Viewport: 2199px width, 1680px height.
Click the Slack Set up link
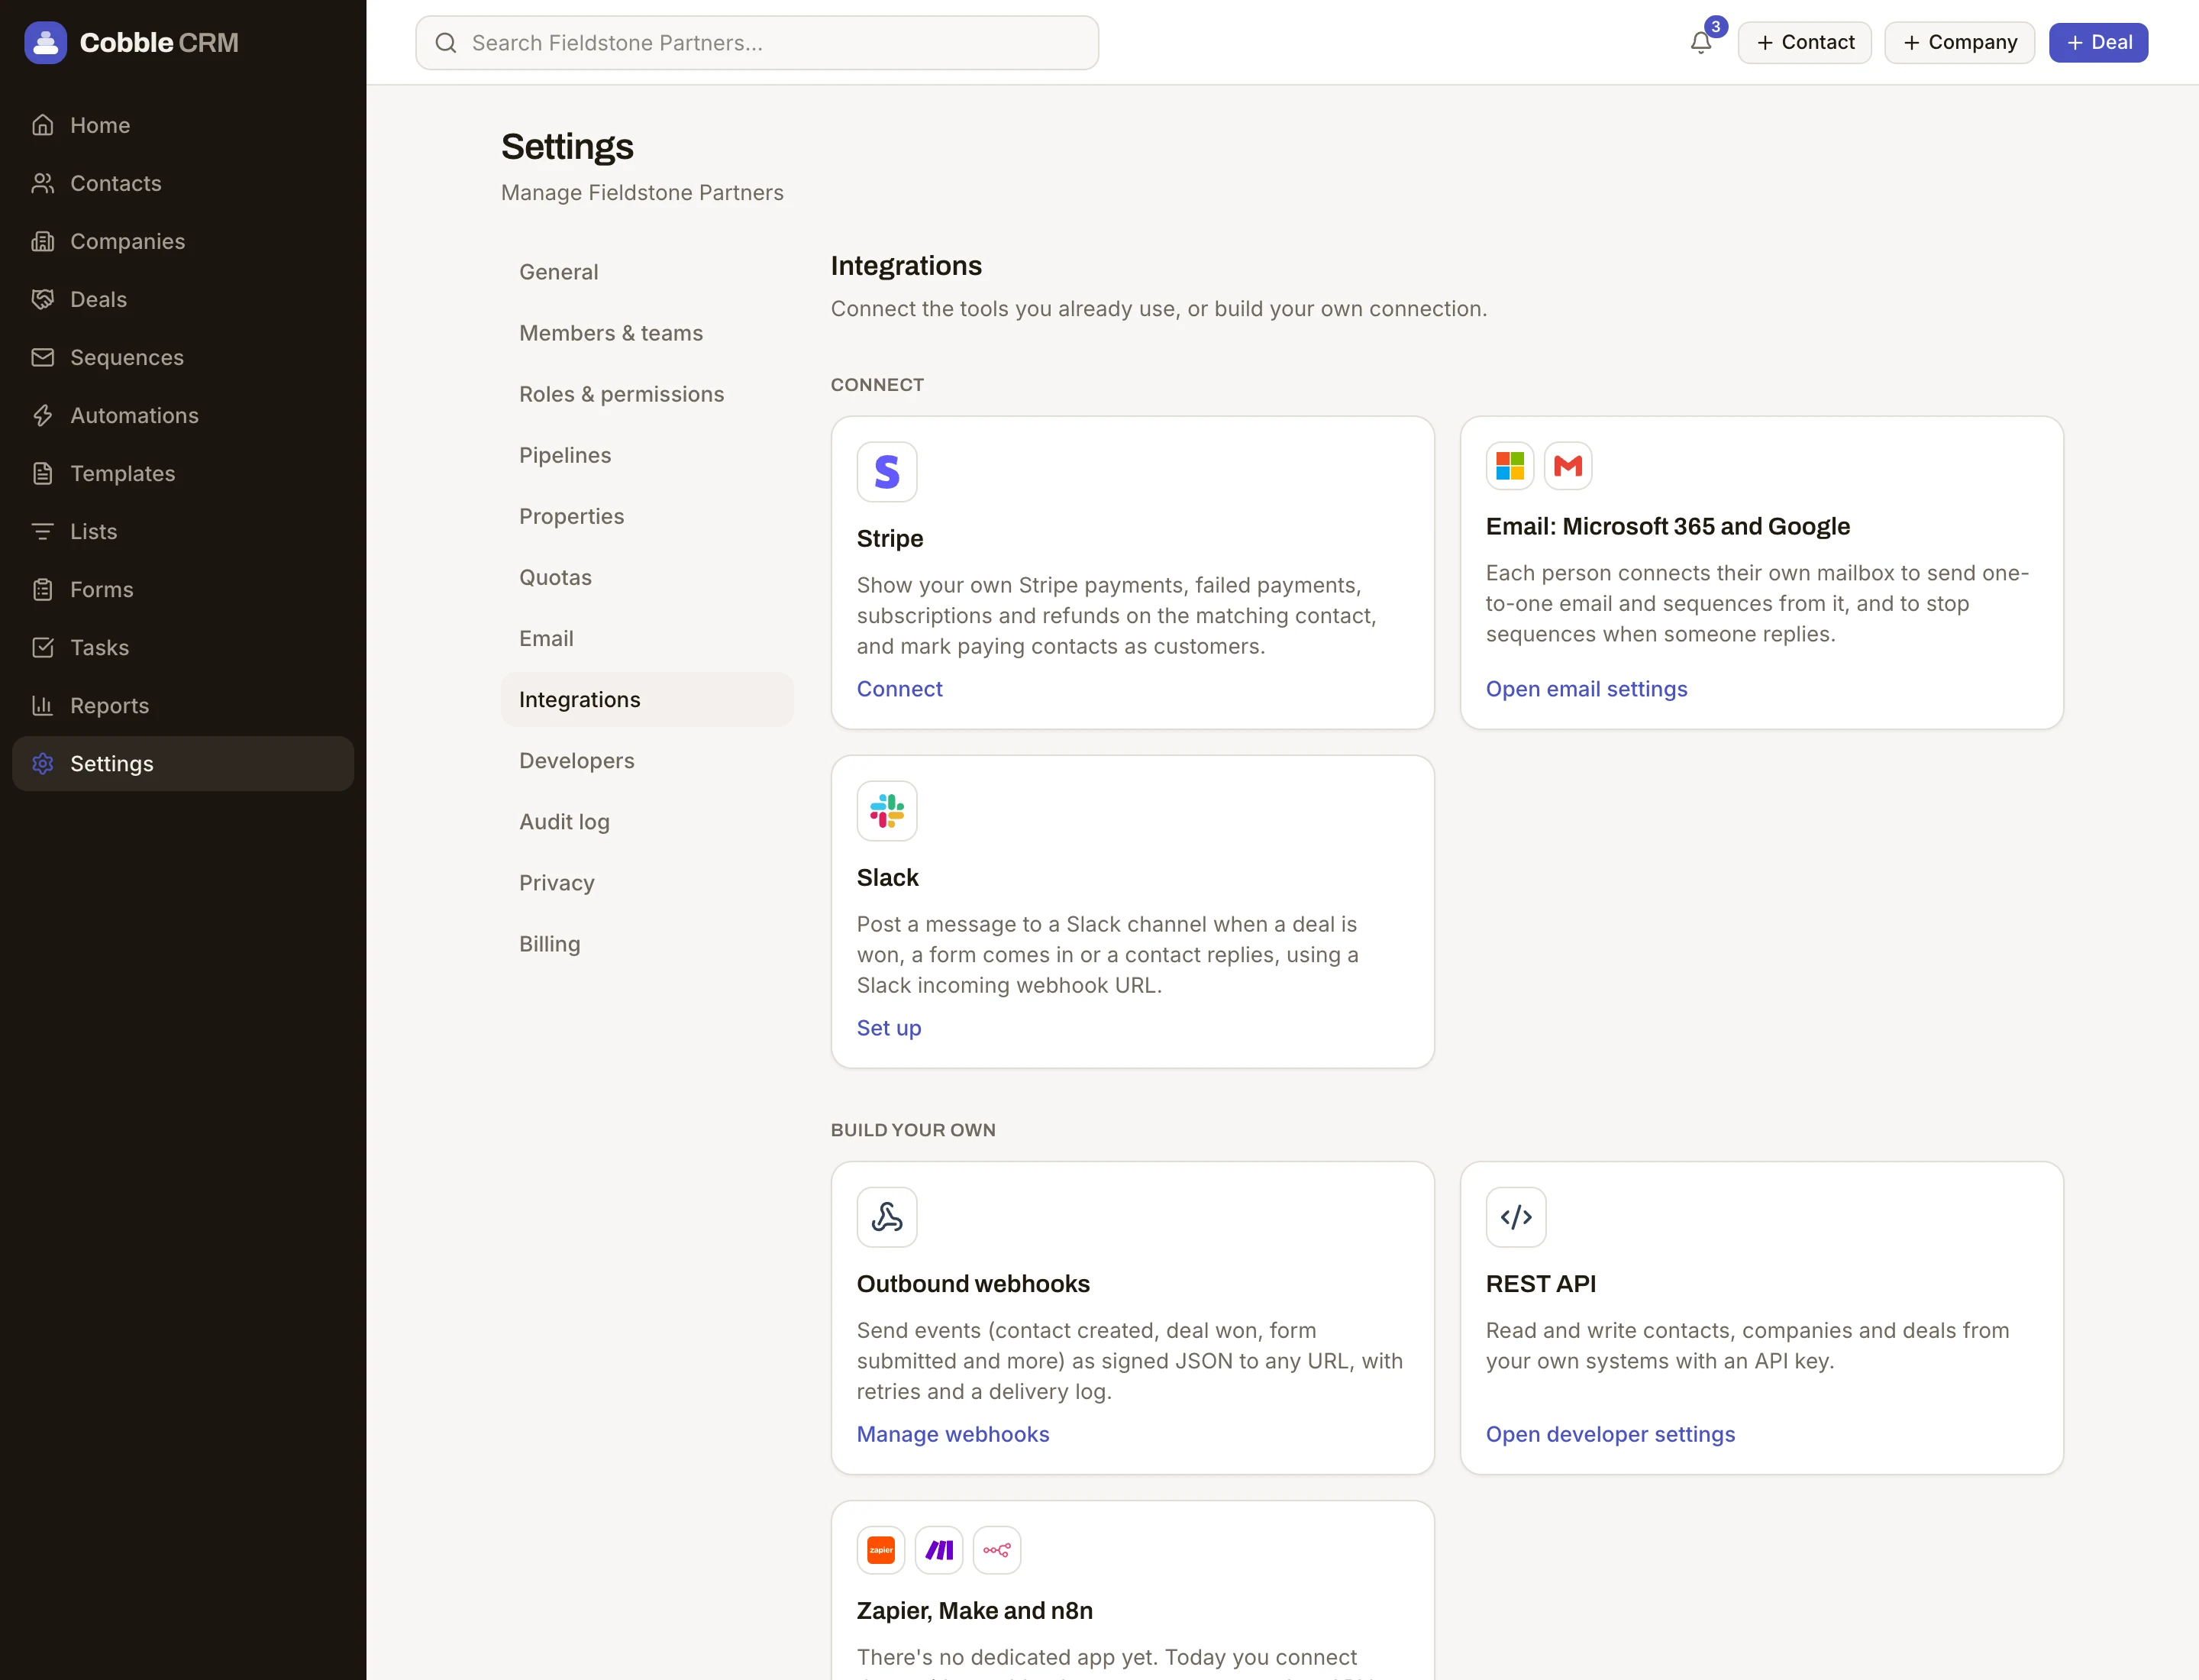(x=889, y=1028)
